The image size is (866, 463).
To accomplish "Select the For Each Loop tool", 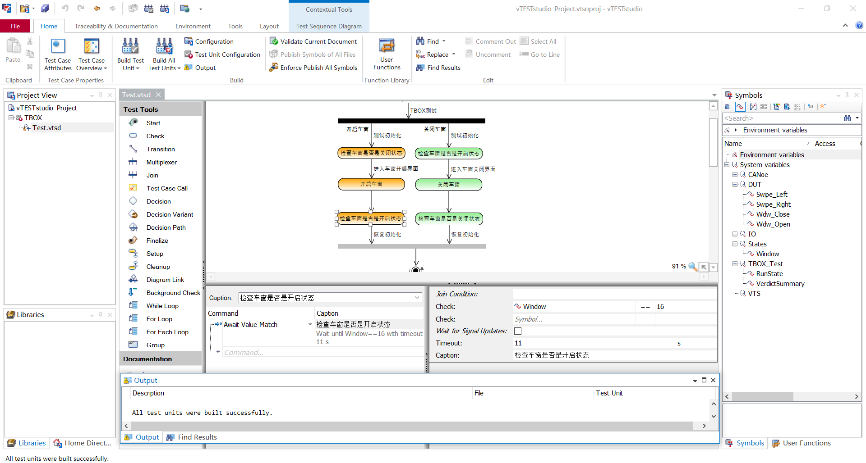I will pyautogui.click(x=167, y=332).
